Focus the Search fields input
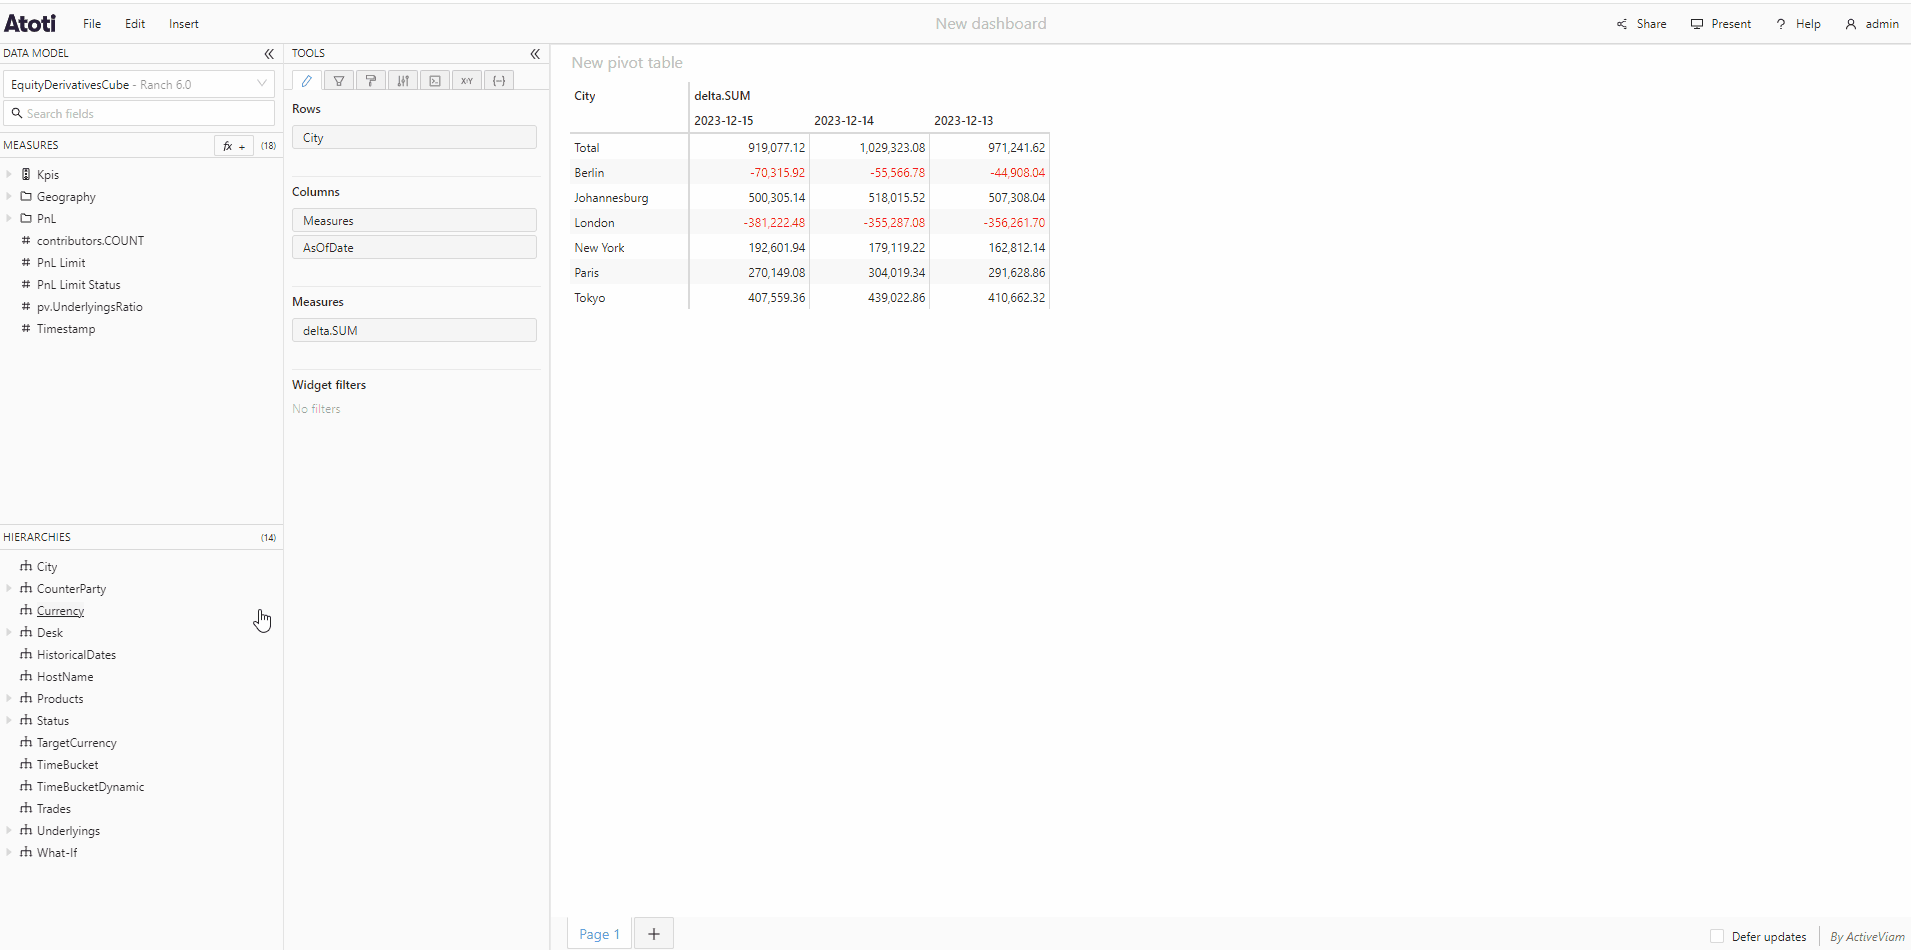Screen dimensions: 1911x950 [139, 114]
